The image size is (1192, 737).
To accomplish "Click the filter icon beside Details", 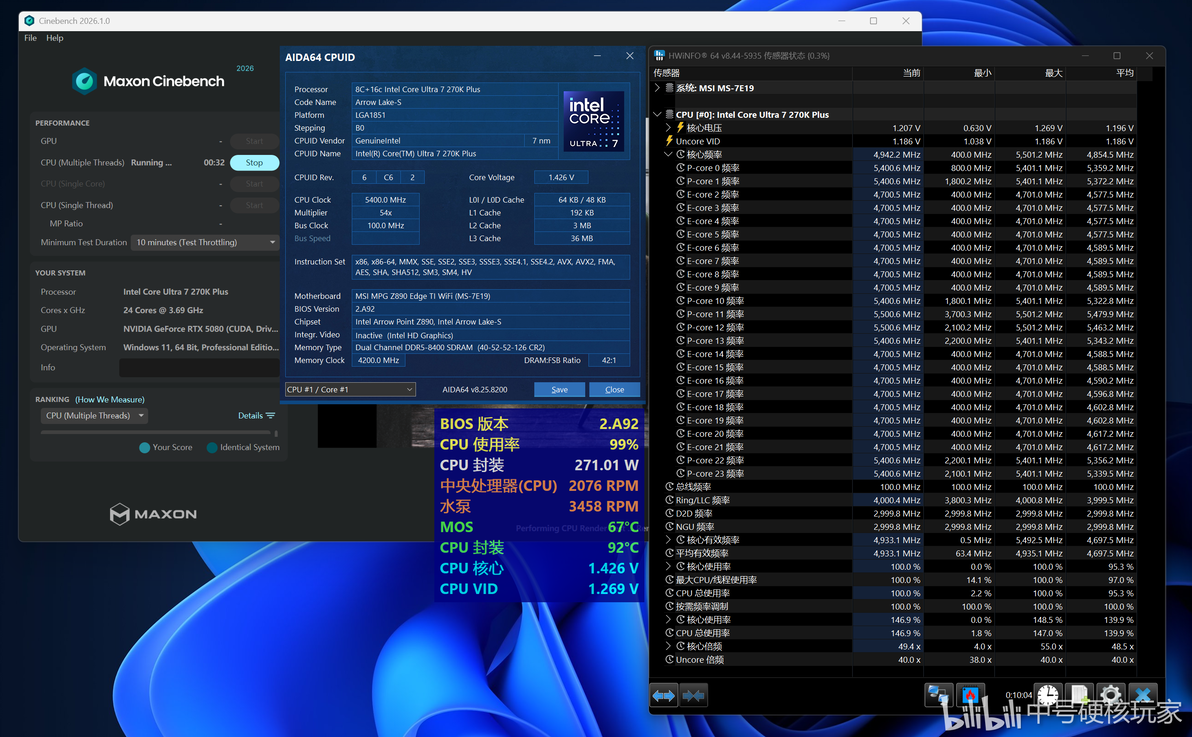I will pyautogui.click(x=271, y=415).
